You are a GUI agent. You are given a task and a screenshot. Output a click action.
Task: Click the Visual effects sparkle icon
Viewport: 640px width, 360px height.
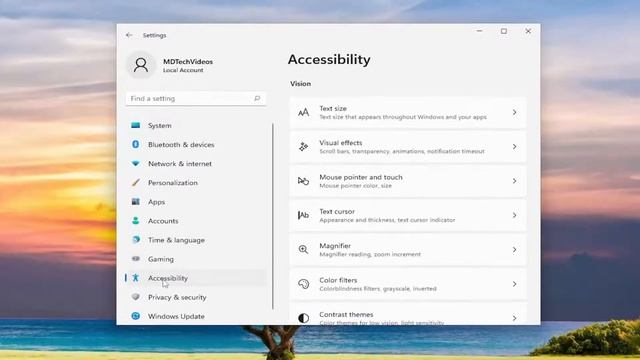click(x=303, y=147)
